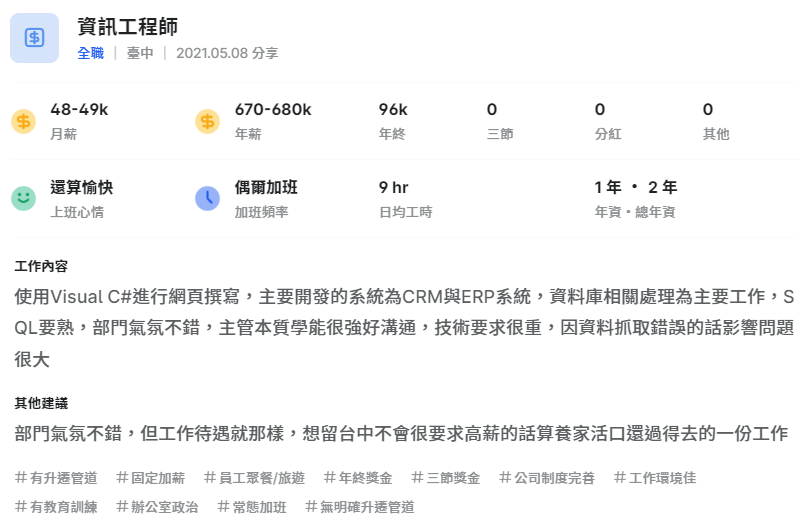Image resolution: width=806 pixels, height=524 pixels.
Task: Click the #三節獎金 tag
Action: (446, 478)
